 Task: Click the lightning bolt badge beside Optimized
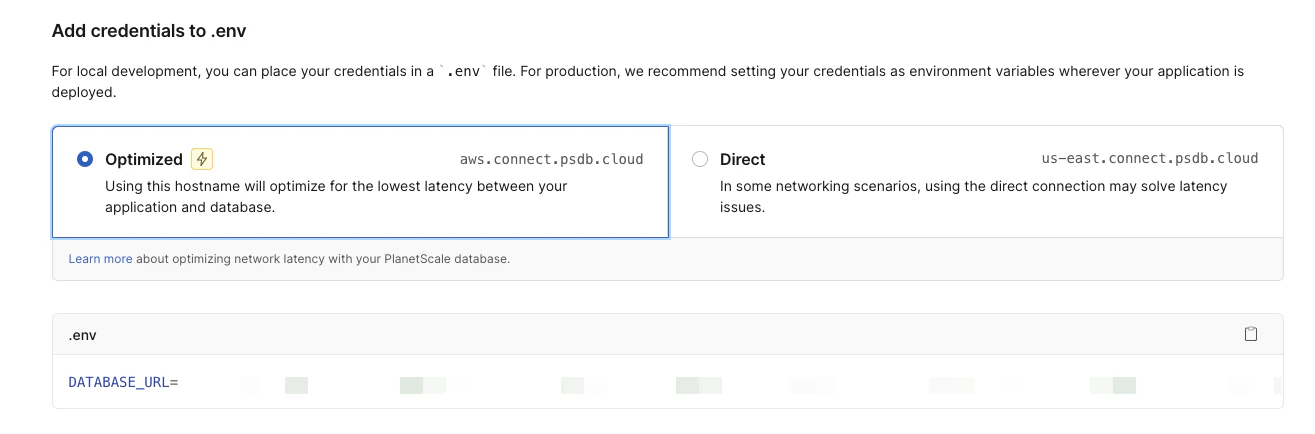tap(202, 159)
